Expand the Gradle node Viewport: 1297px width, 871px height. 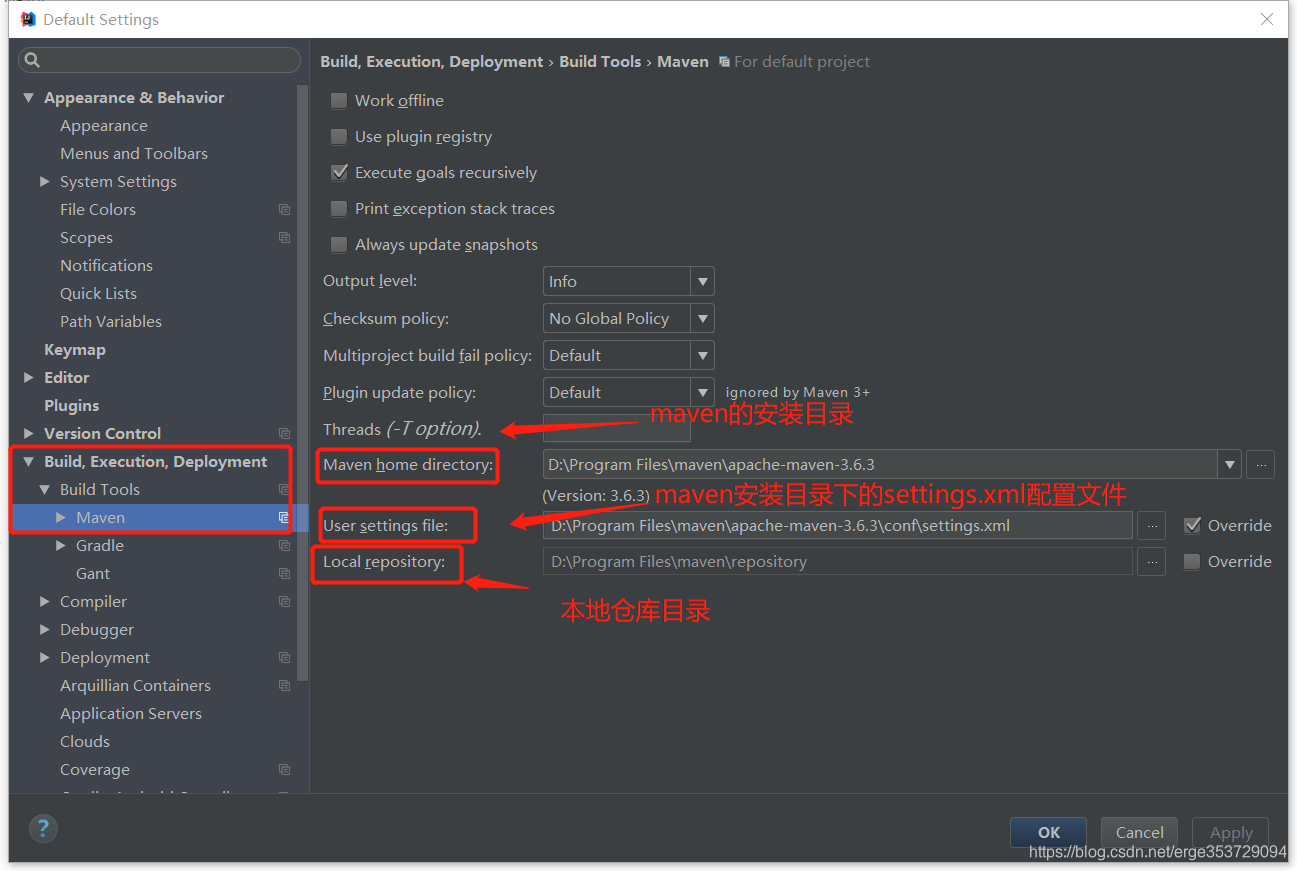(x=61, y=545)
